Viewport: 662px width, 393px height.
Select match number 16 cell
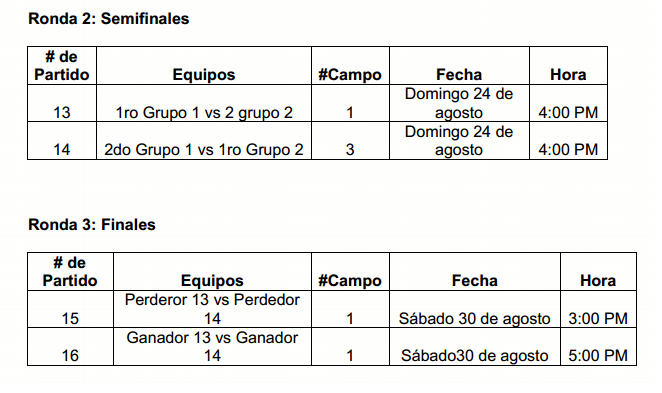coord(70,347)
